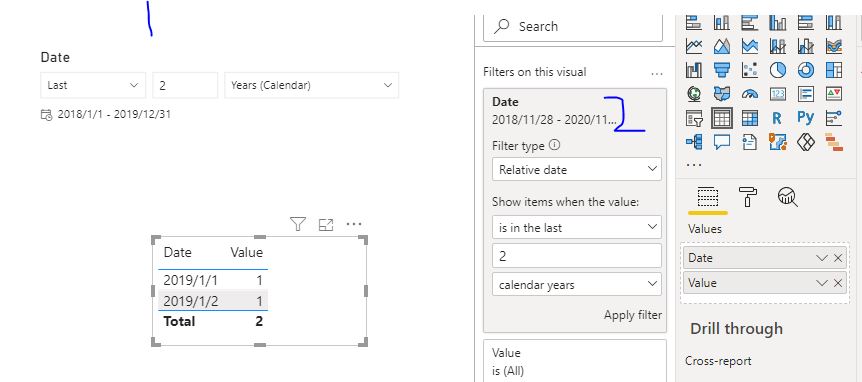Select the map globe visualization
This screenshot has width=862, height=382.
click(x=694, y=94)
